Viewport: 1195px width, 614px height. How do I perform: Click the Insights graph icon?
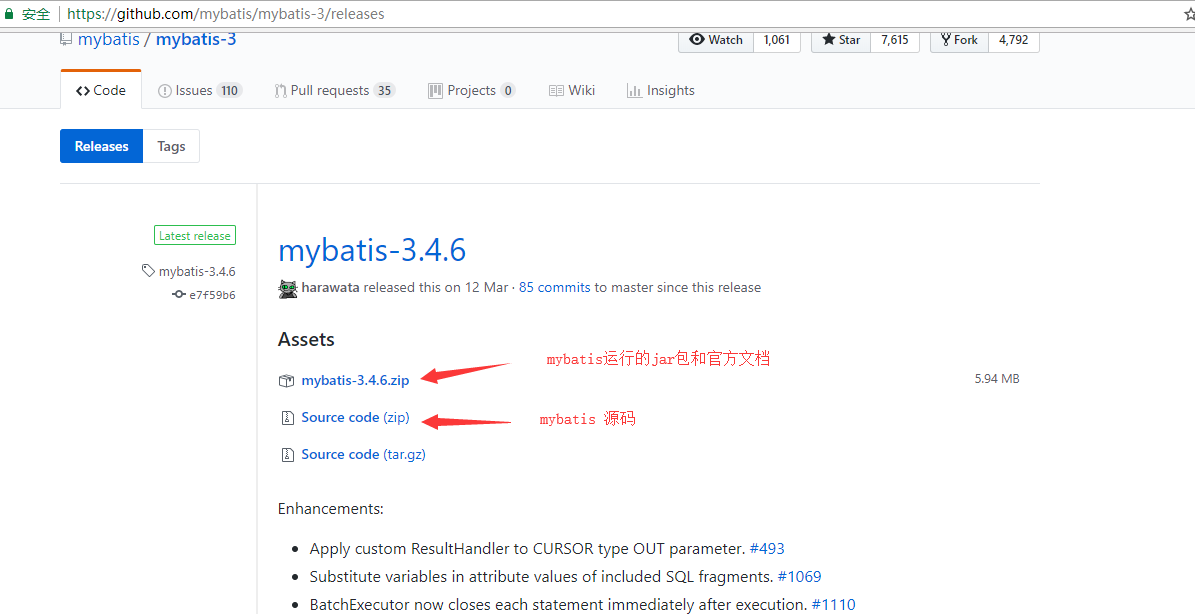coord(634,91)
